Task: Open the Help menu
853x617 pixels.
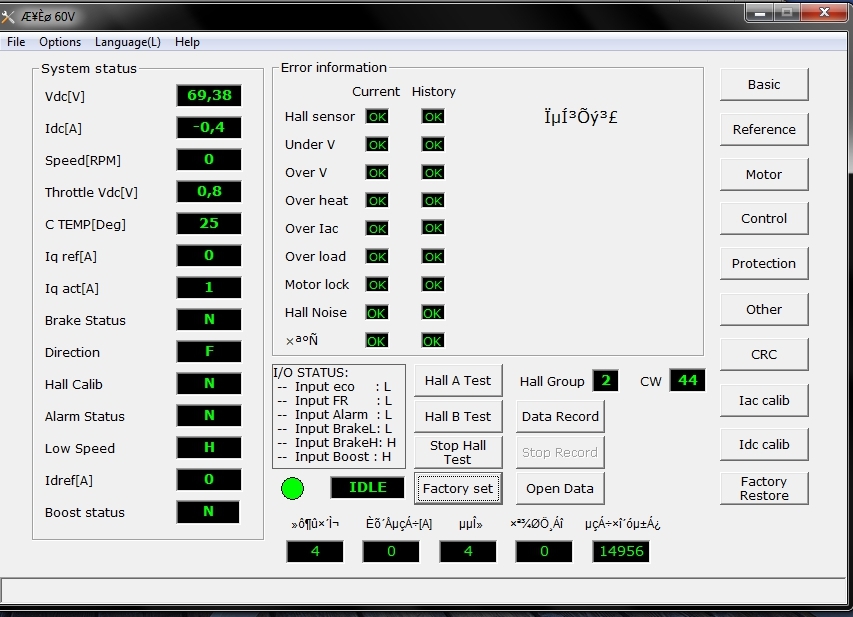Action: 187,42
